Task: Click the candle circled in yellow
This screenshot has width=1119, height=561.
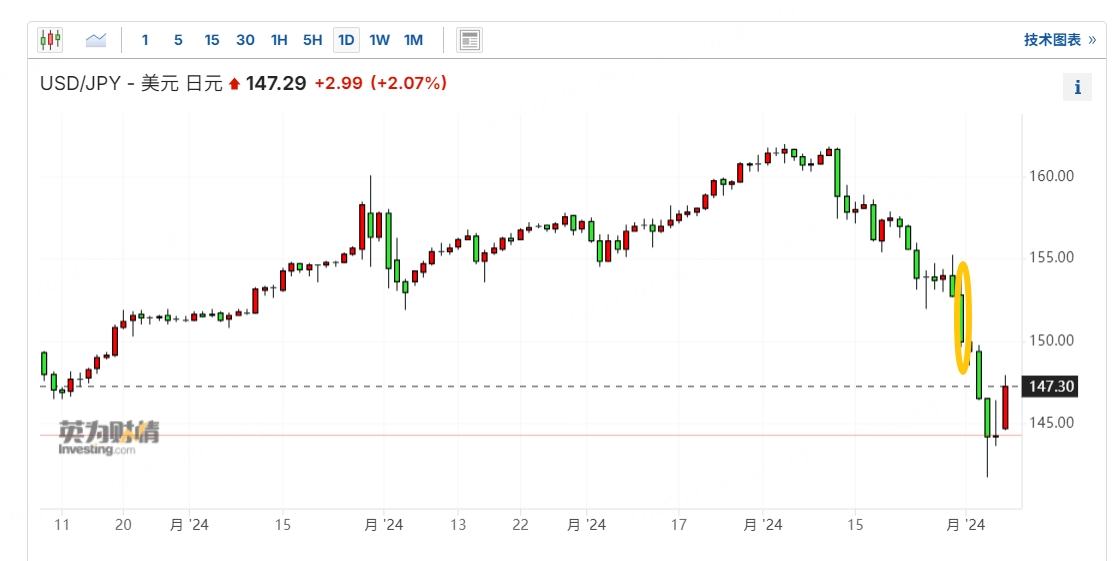Action: tap(962, 318)
